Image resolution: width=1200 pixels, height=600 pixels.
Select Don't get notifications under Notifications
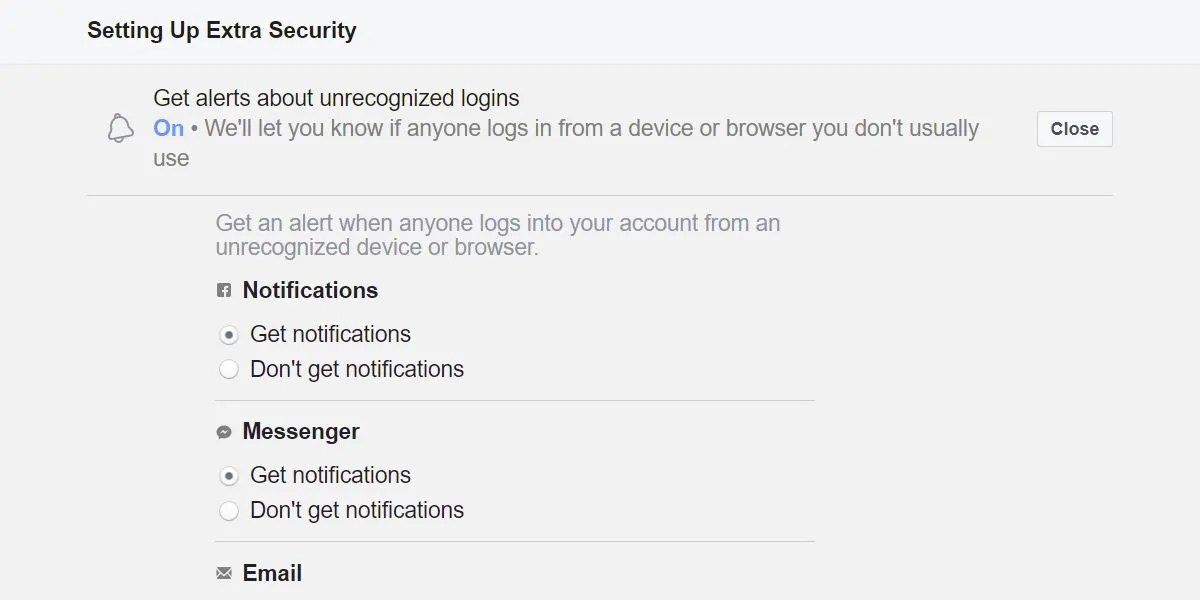(228, 369)
